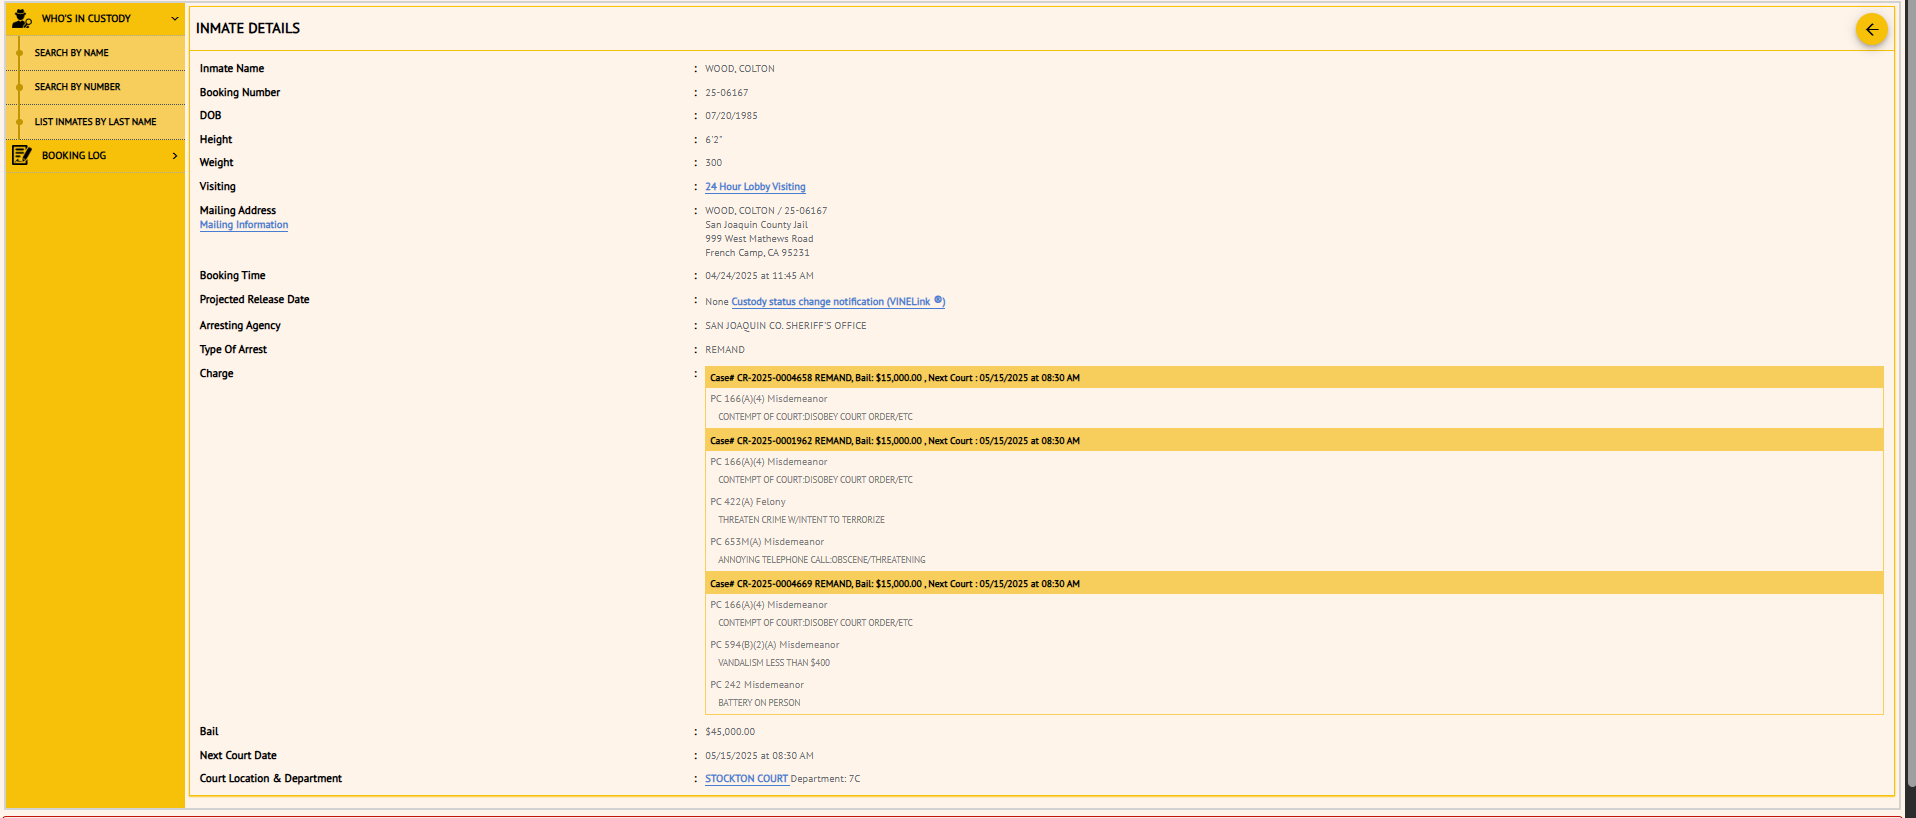This screenshot has width=1916, height=818.
Task: Collapse the Who's In Custody chevron
Action: 175,18
